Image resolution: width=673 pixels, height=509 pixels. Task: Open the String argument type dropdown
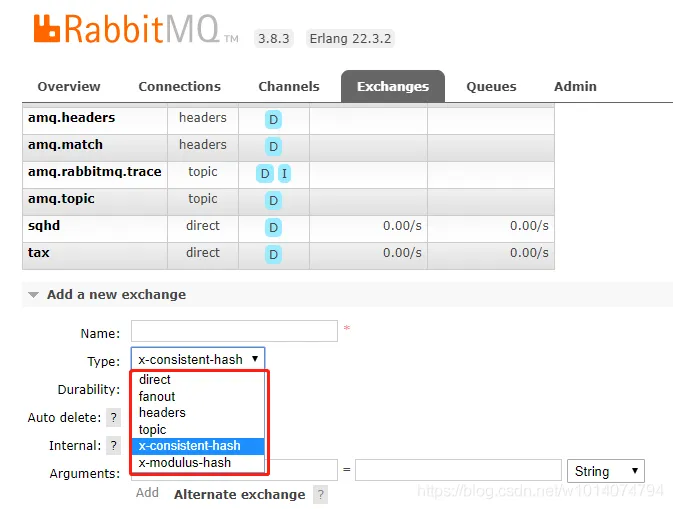[606, 471]
